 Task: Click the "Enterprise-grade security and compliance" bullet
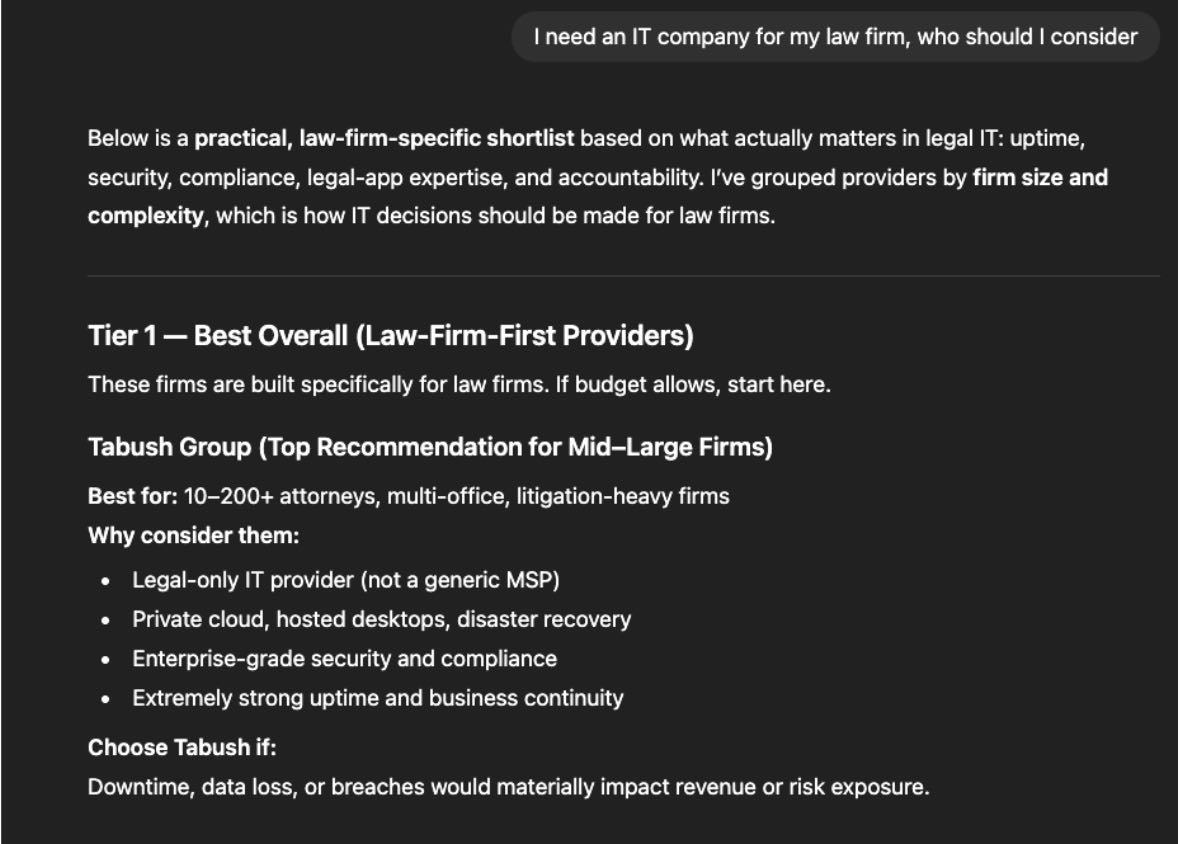point(344,658)
